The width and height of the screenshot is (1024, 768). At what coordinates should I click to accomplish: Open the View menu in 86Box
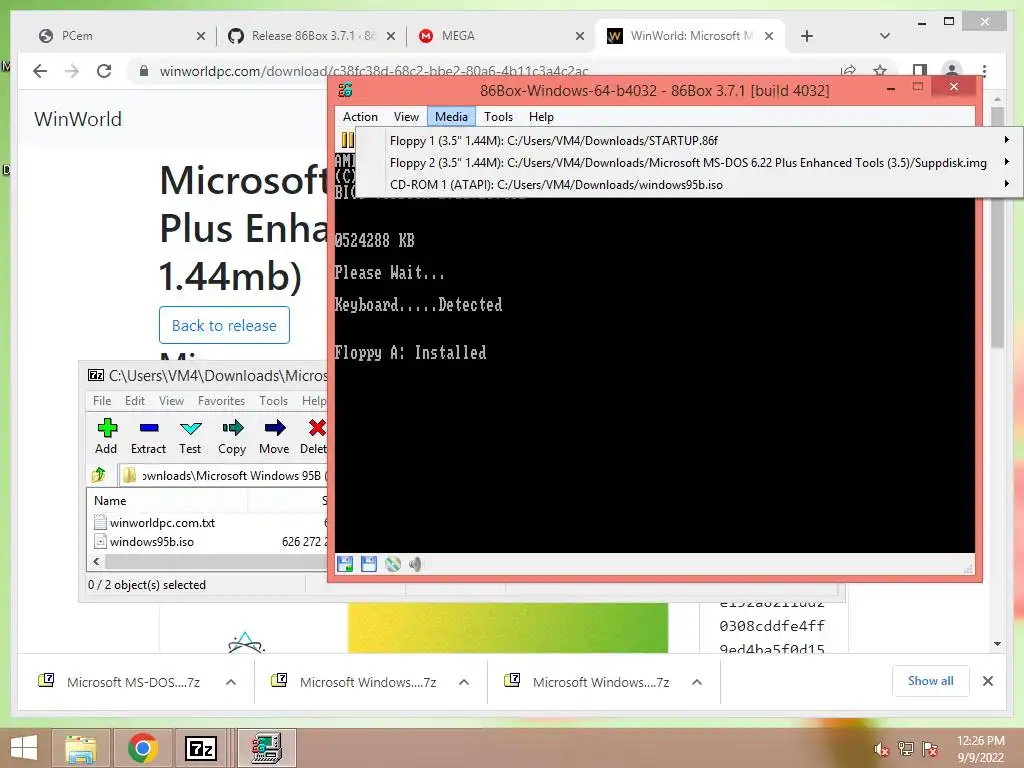tap(406, 116)
